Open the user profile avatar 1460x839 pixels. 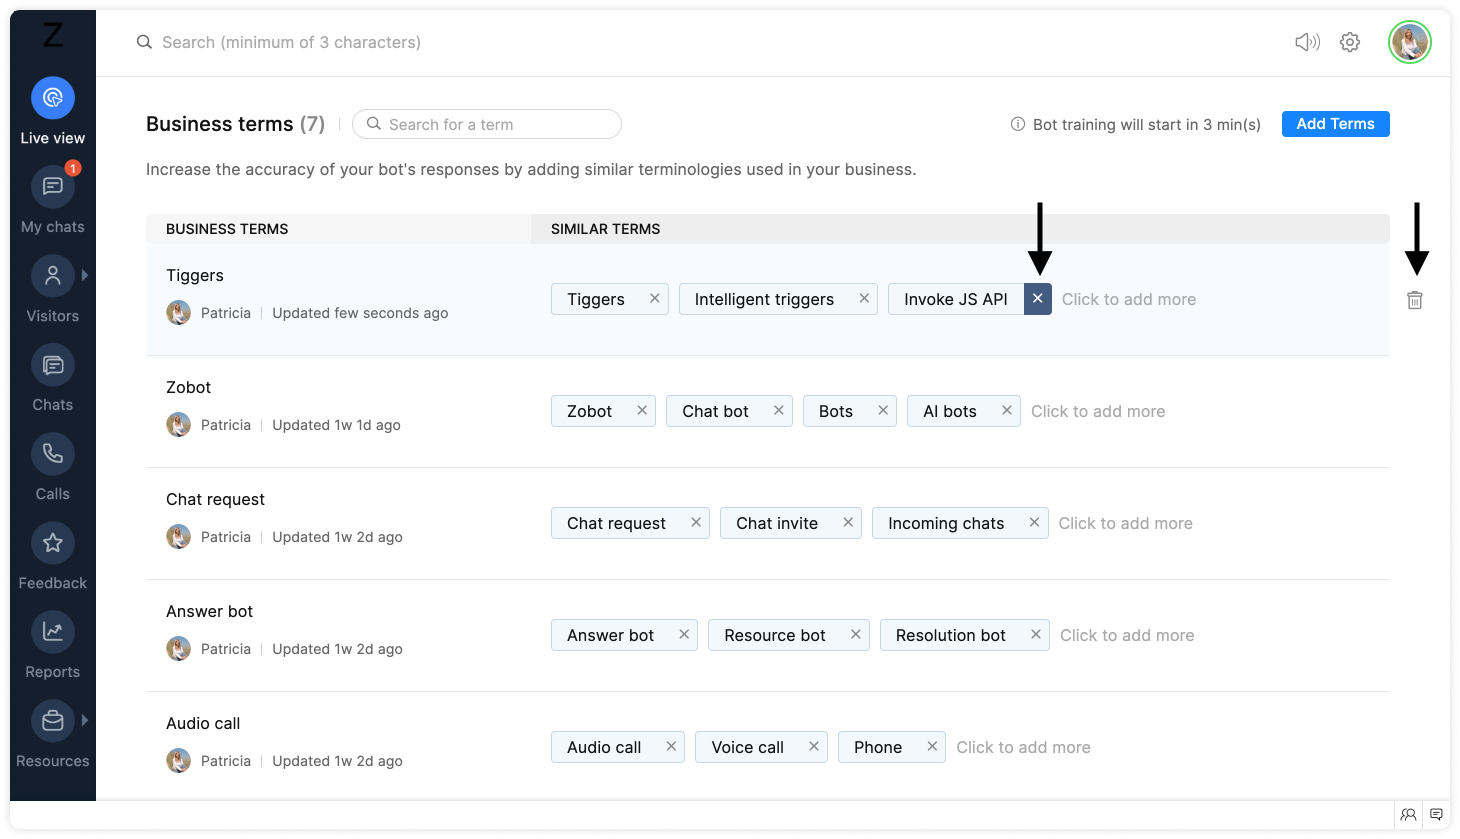point(1410,42)
